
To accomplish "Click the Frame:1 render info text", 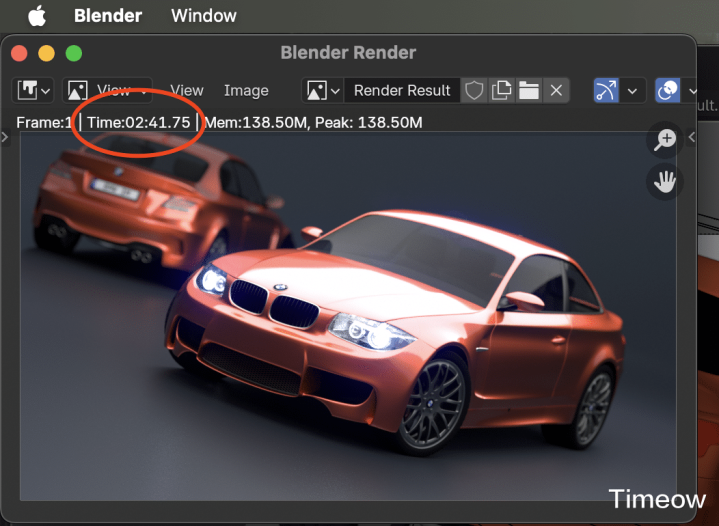I will pos(44,123).
